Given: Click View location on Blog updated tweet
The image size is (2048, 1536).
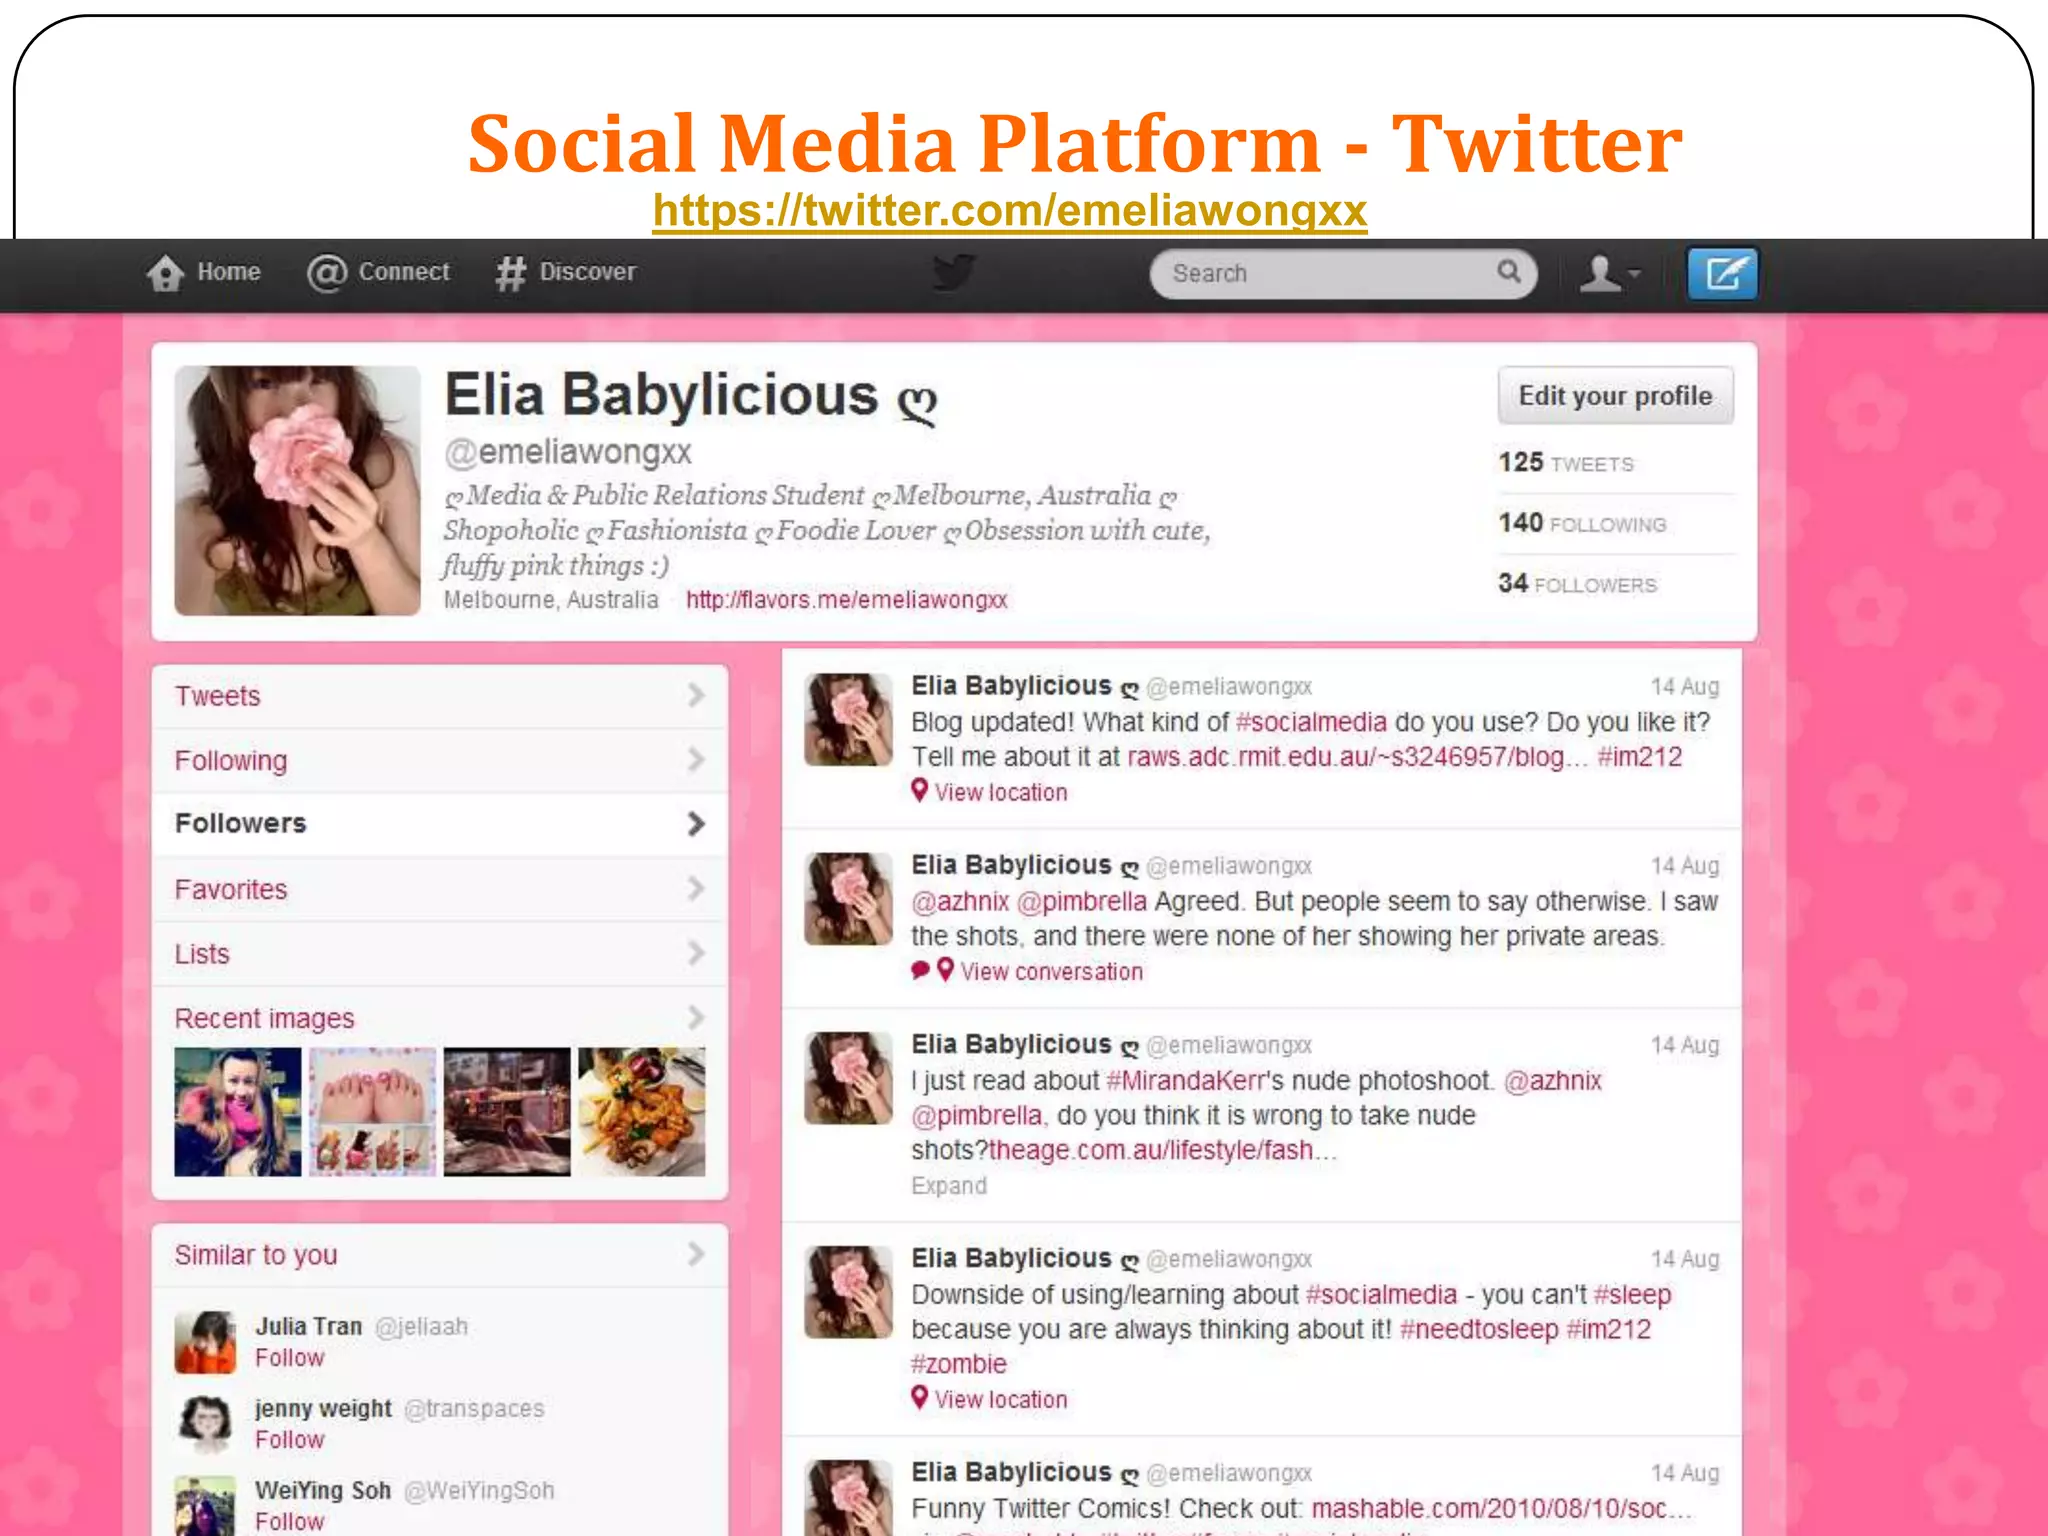Looking at the screenshot, I should click(1001, 793).
